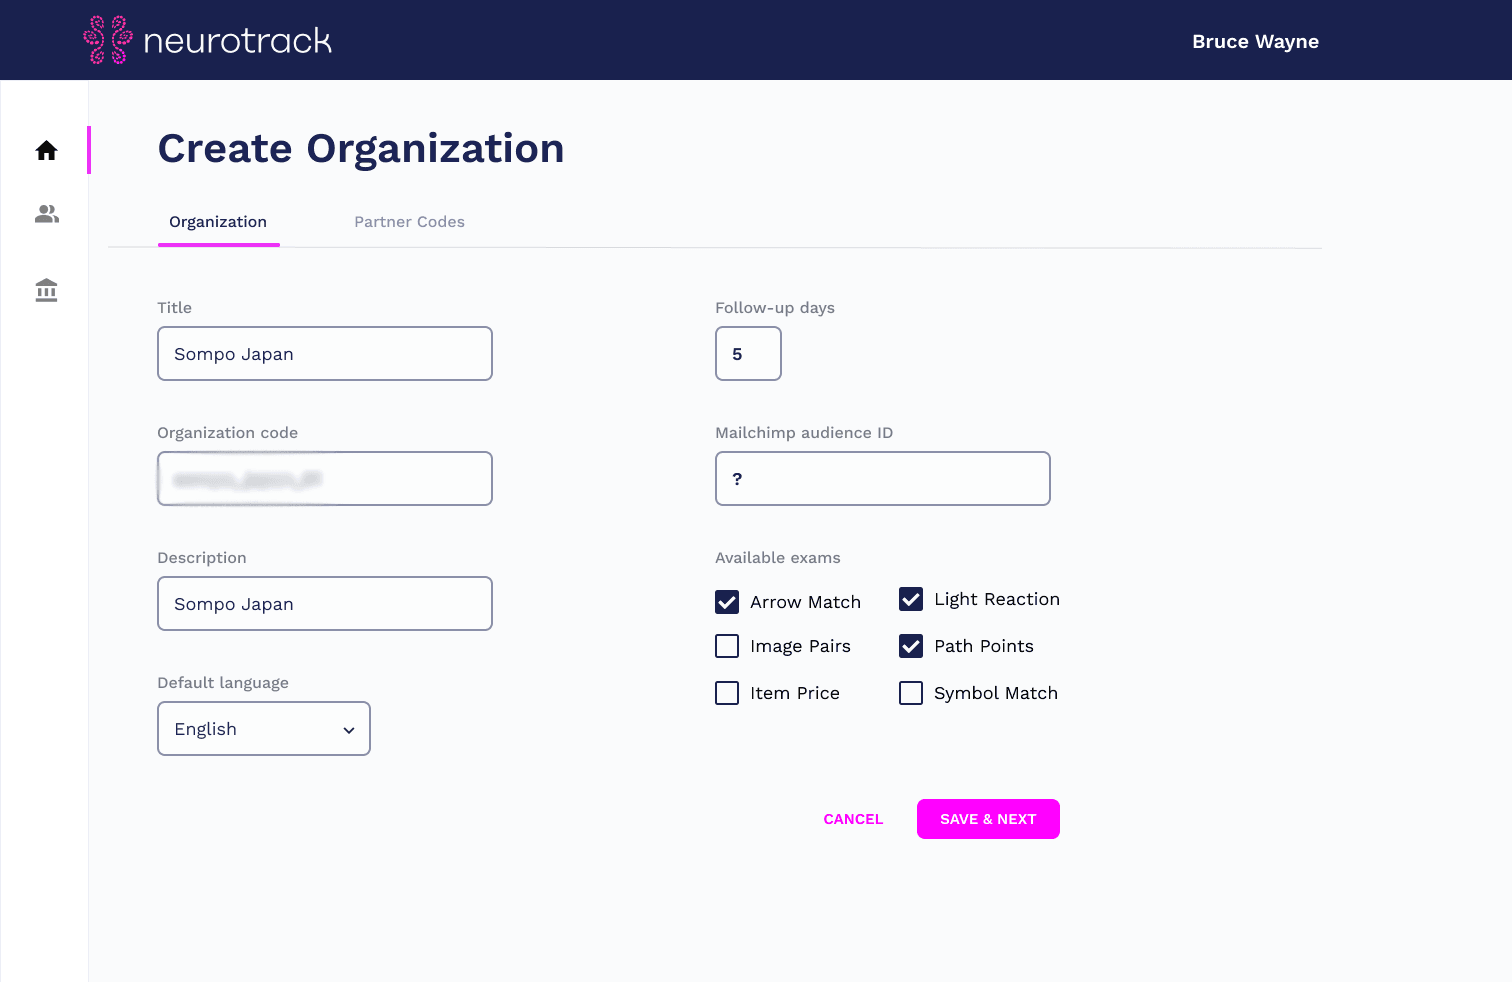This screenshot has height=982, width=1512.
Task: Toggle the Path Points checkbox off
Action: coord(910,646)
